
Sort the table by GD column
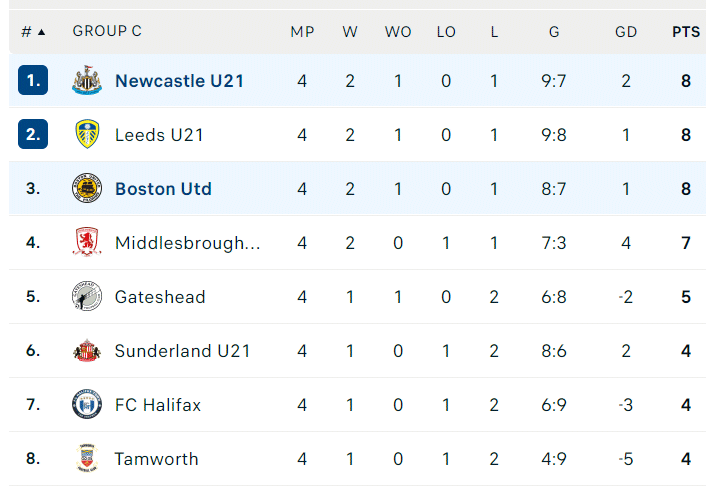coord(626,32)
